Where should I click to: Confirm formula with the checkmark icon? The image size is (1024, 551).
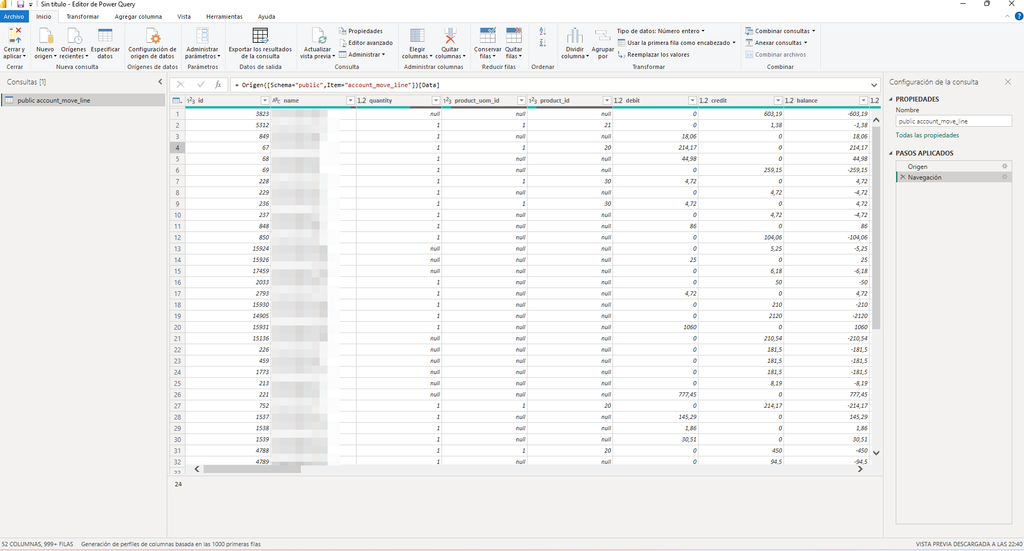200,85
